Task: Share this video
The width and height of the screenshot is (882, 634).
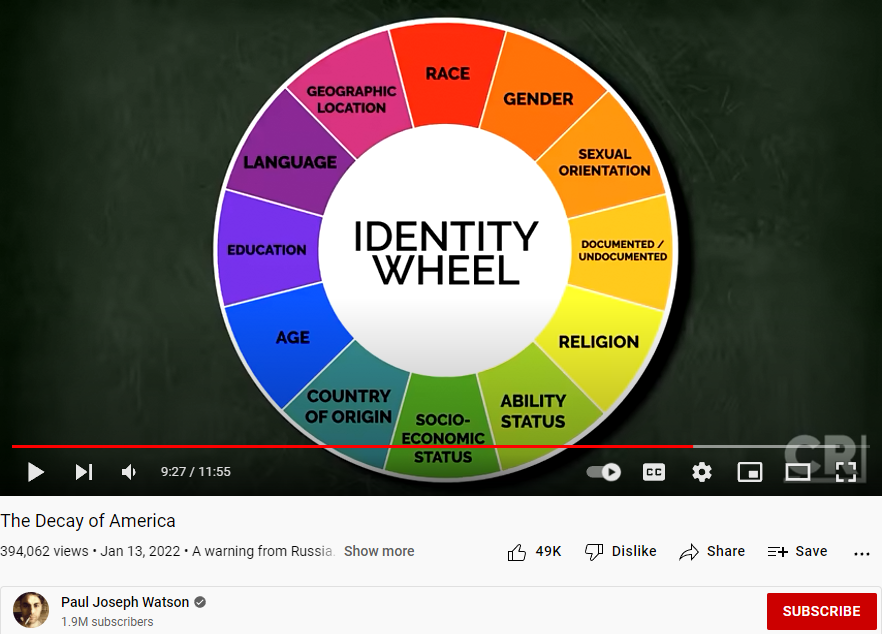Action: click(712, 552)
